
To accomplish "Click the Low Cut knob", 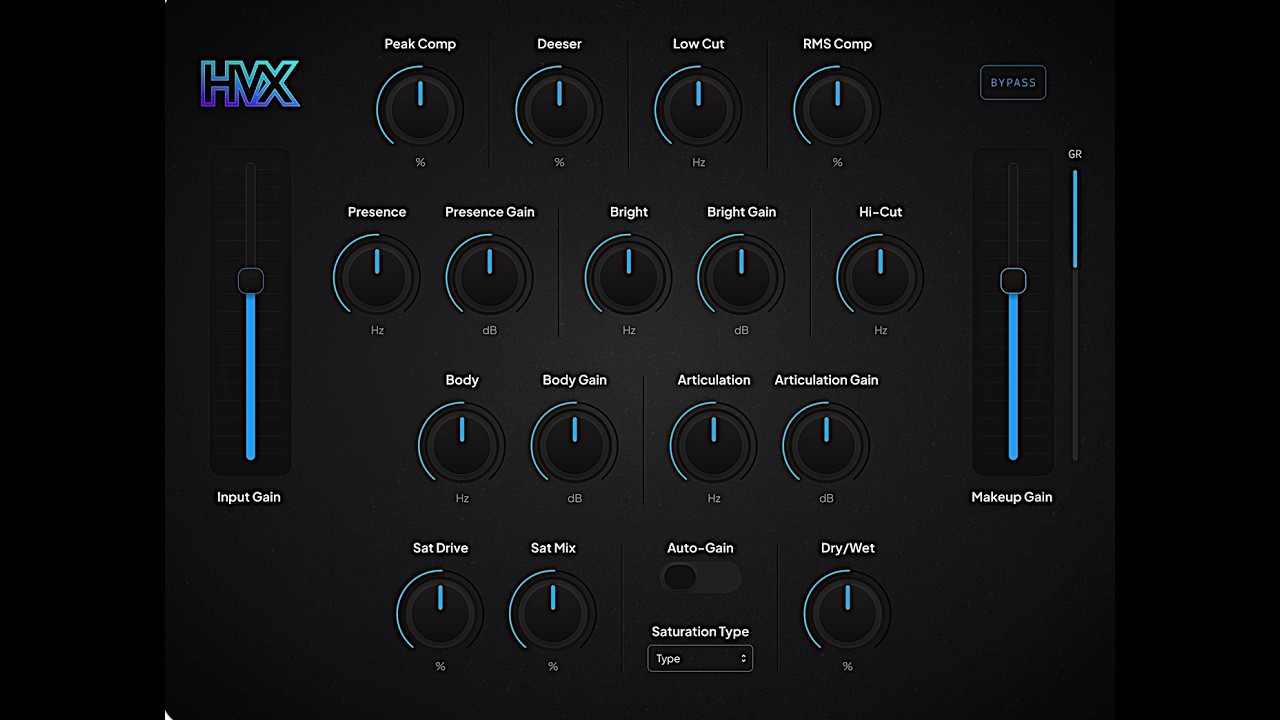I will (698, 109).
